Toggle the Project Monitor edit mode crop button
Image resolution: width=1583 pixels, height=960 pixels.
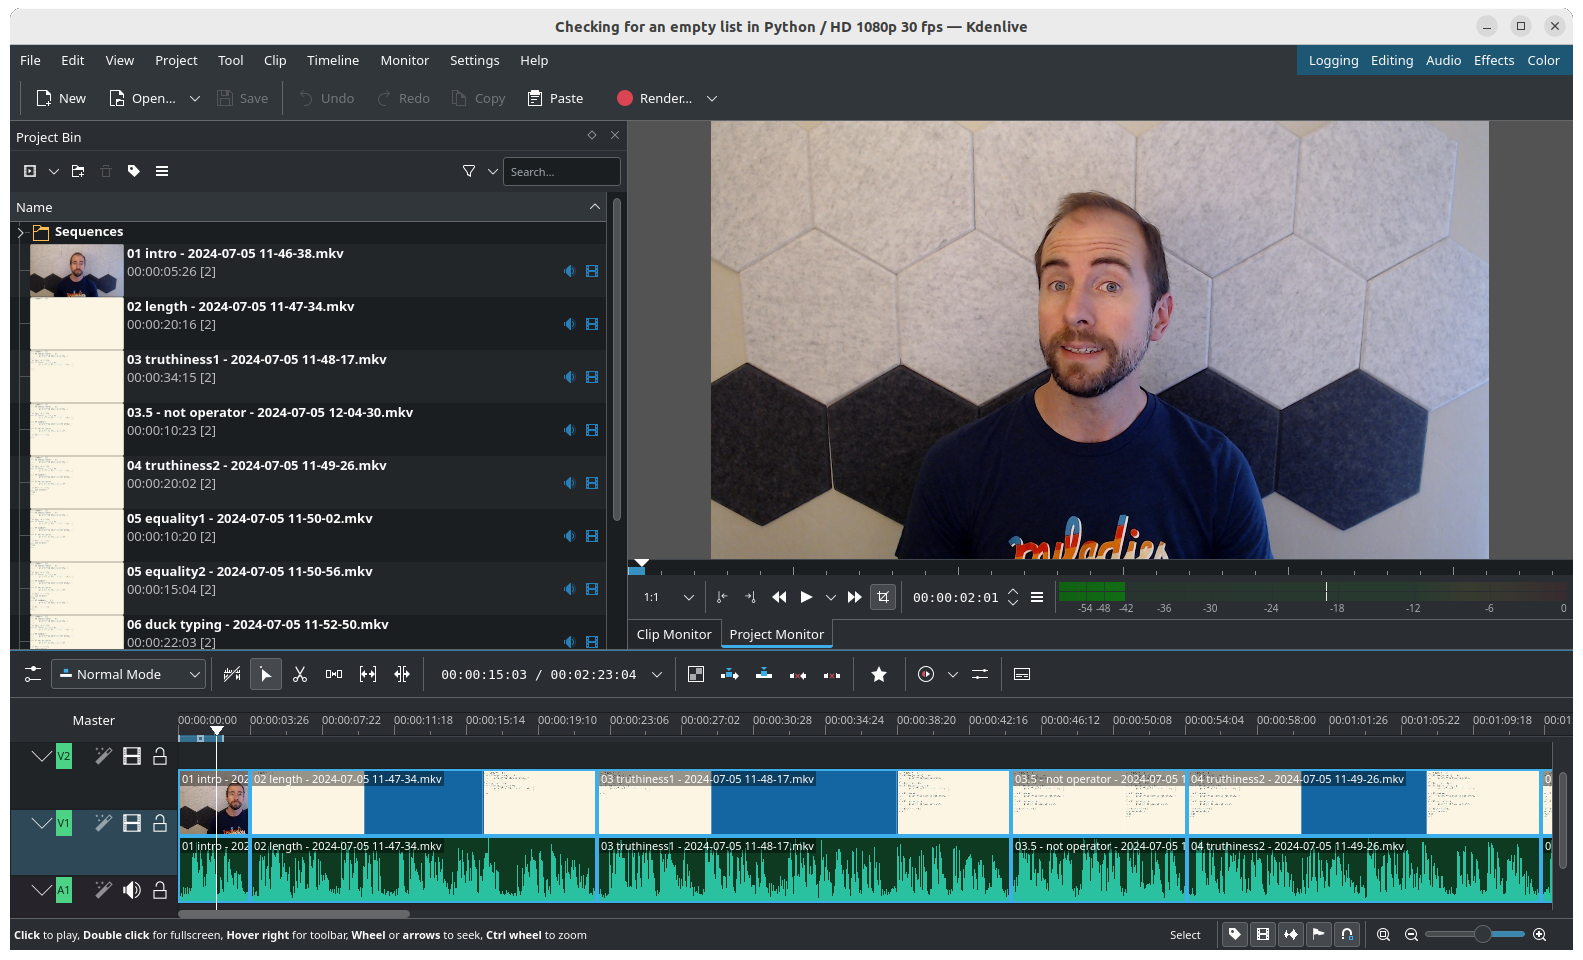pyautogui.click(x=883, y=597)
